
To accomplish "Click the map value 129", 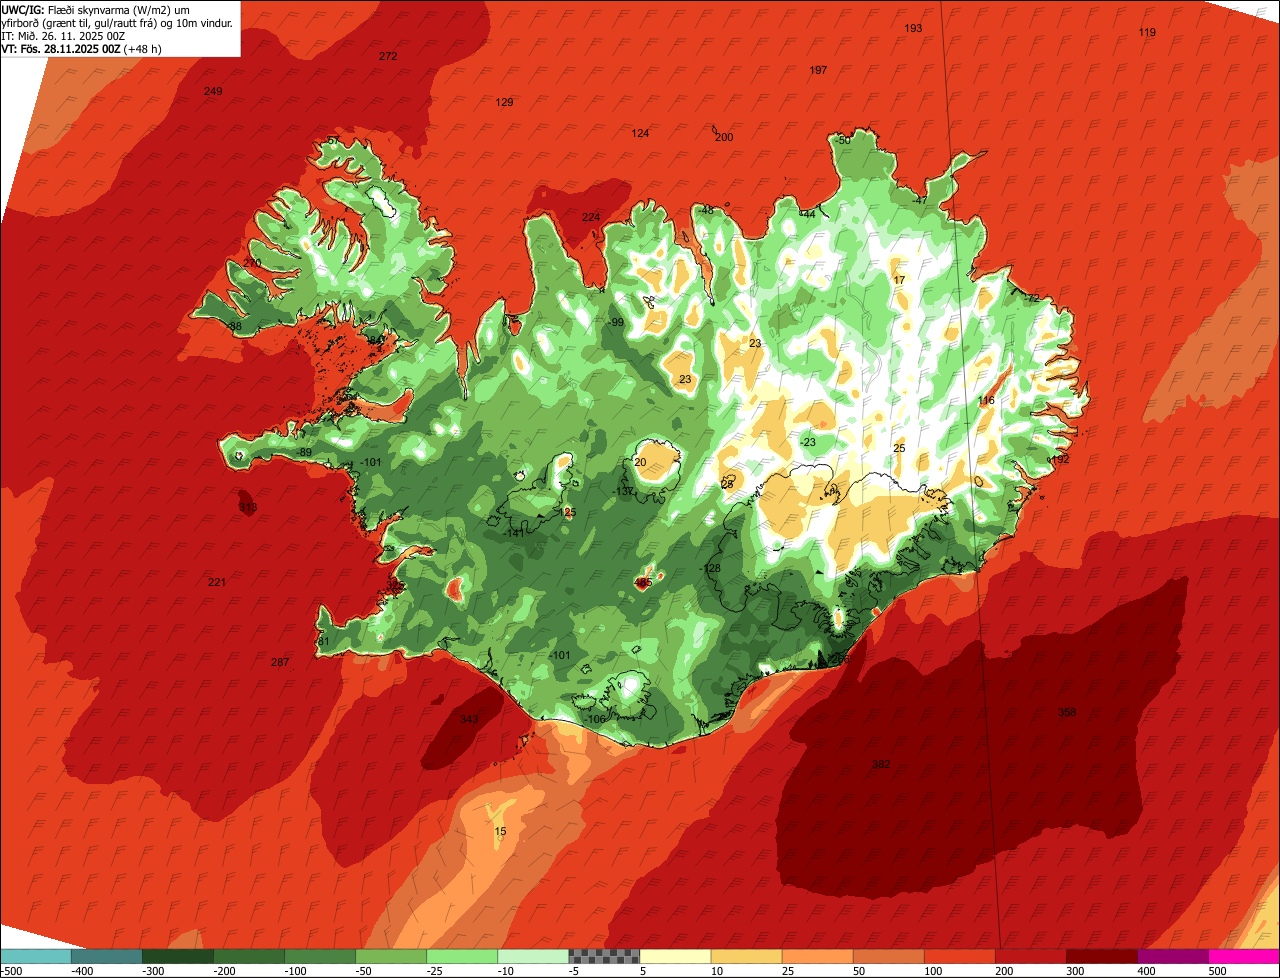I will click(x=505, y=102).
